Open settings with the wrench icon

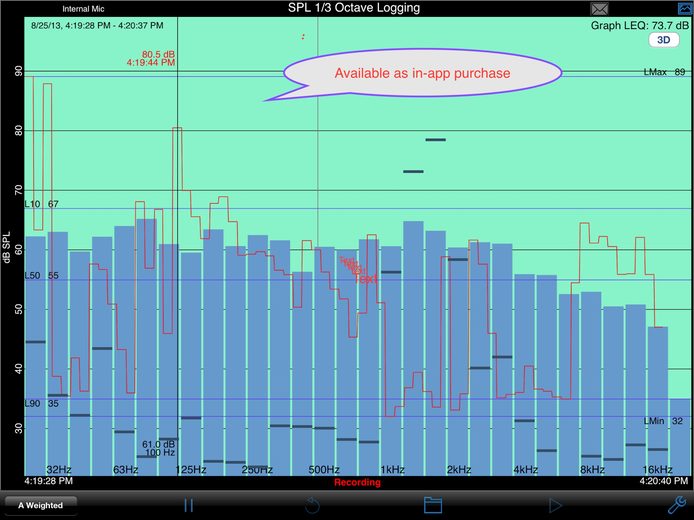676,505
